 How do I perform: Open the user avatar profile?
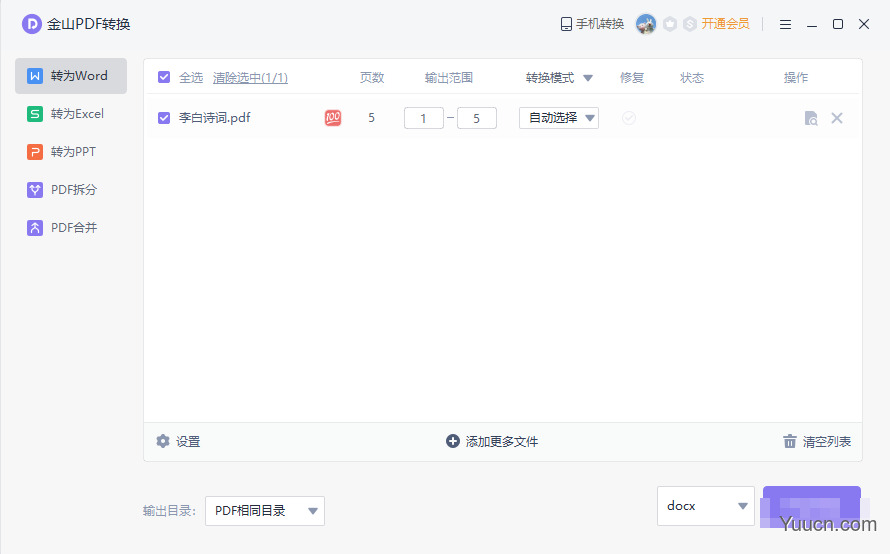click(645, 24)
